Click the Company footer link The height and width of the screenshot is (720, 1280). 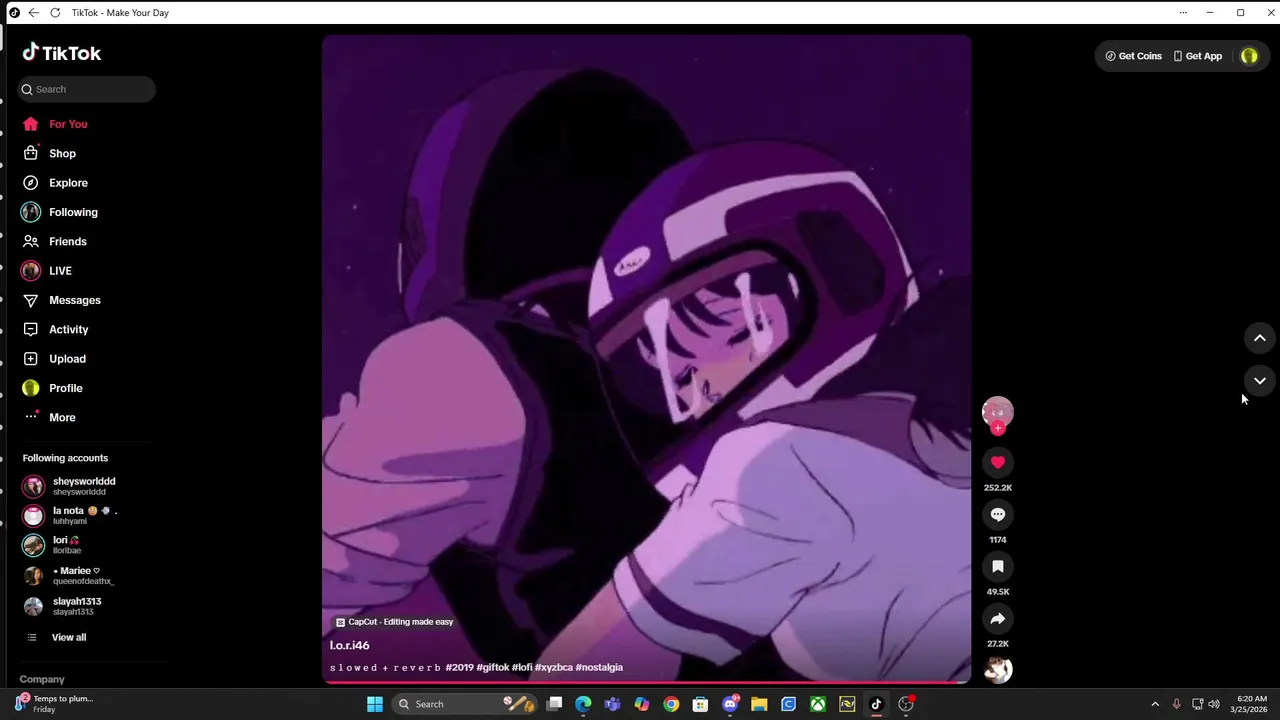(x=42, y=679)
